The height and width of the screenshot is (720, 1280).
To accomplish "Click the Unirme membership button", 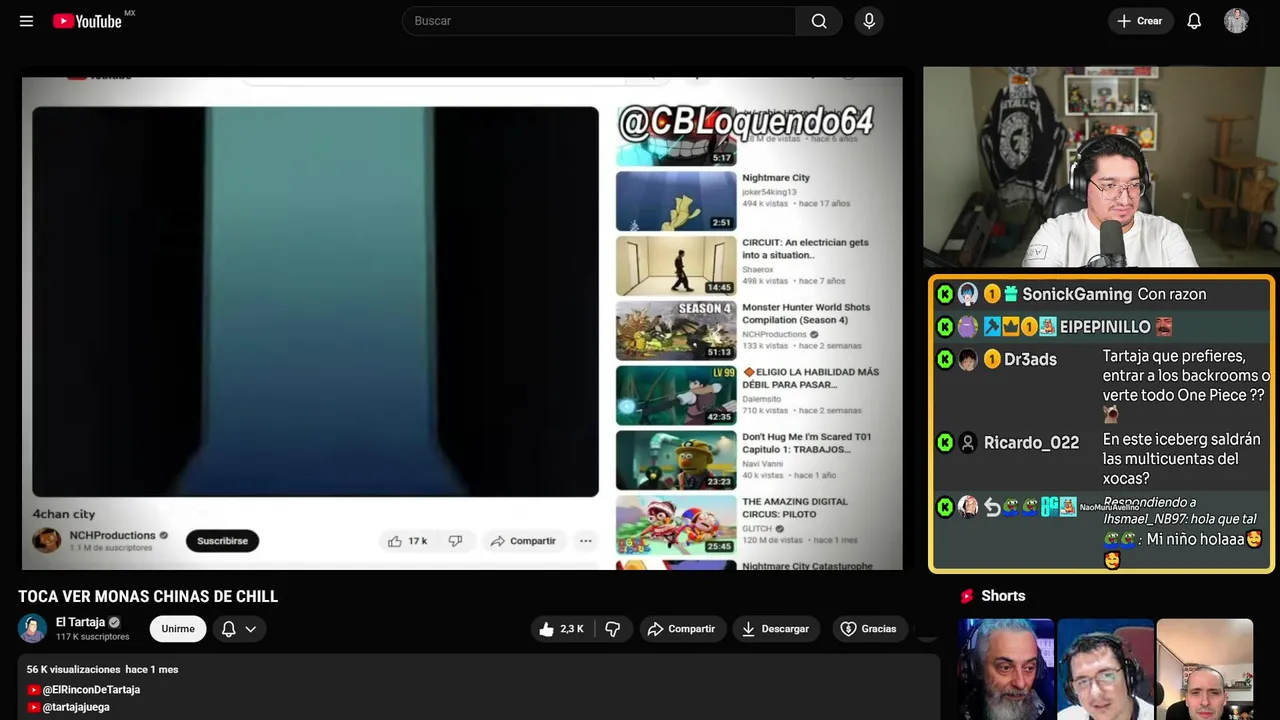I will [x=178, y=629].
